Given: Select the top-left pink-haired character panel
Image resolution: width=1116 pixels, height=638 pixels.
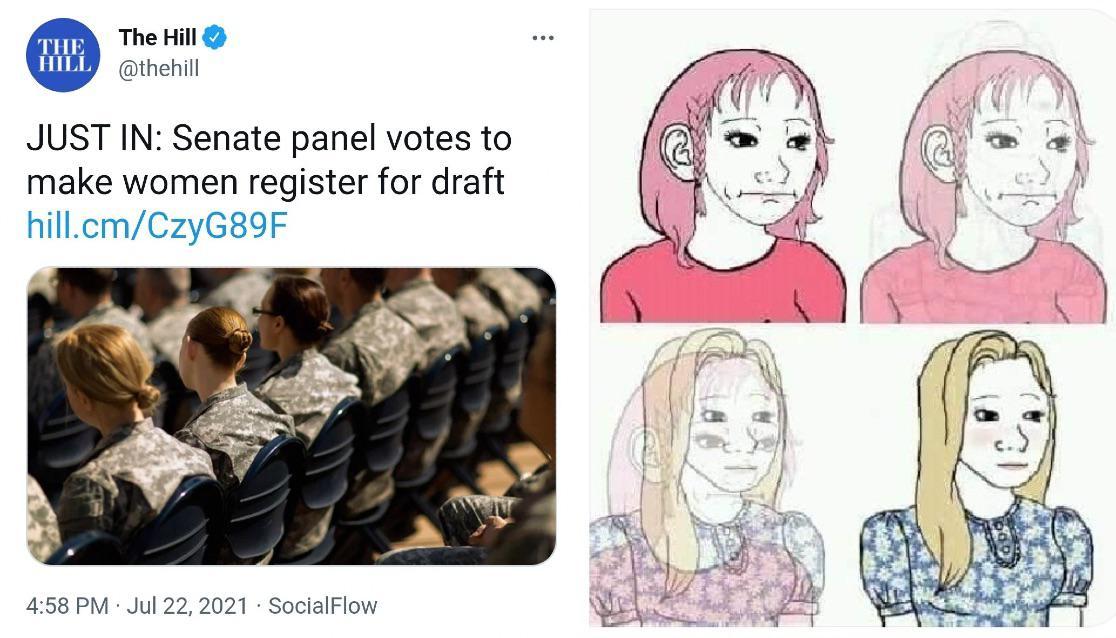Looking at the screenshot, I should point(723,170).
